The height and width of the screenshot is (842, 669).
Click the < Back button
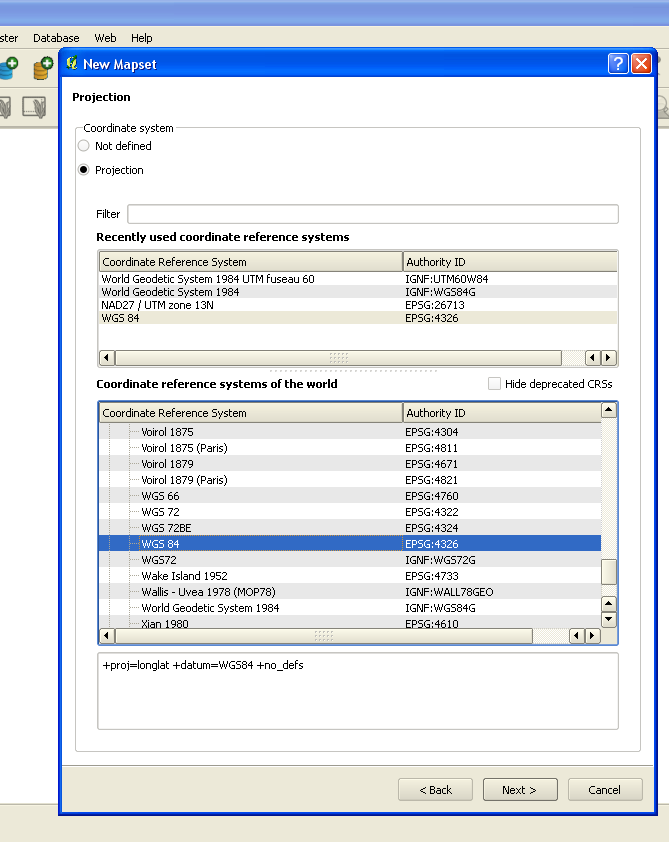[x=435, y=789]
